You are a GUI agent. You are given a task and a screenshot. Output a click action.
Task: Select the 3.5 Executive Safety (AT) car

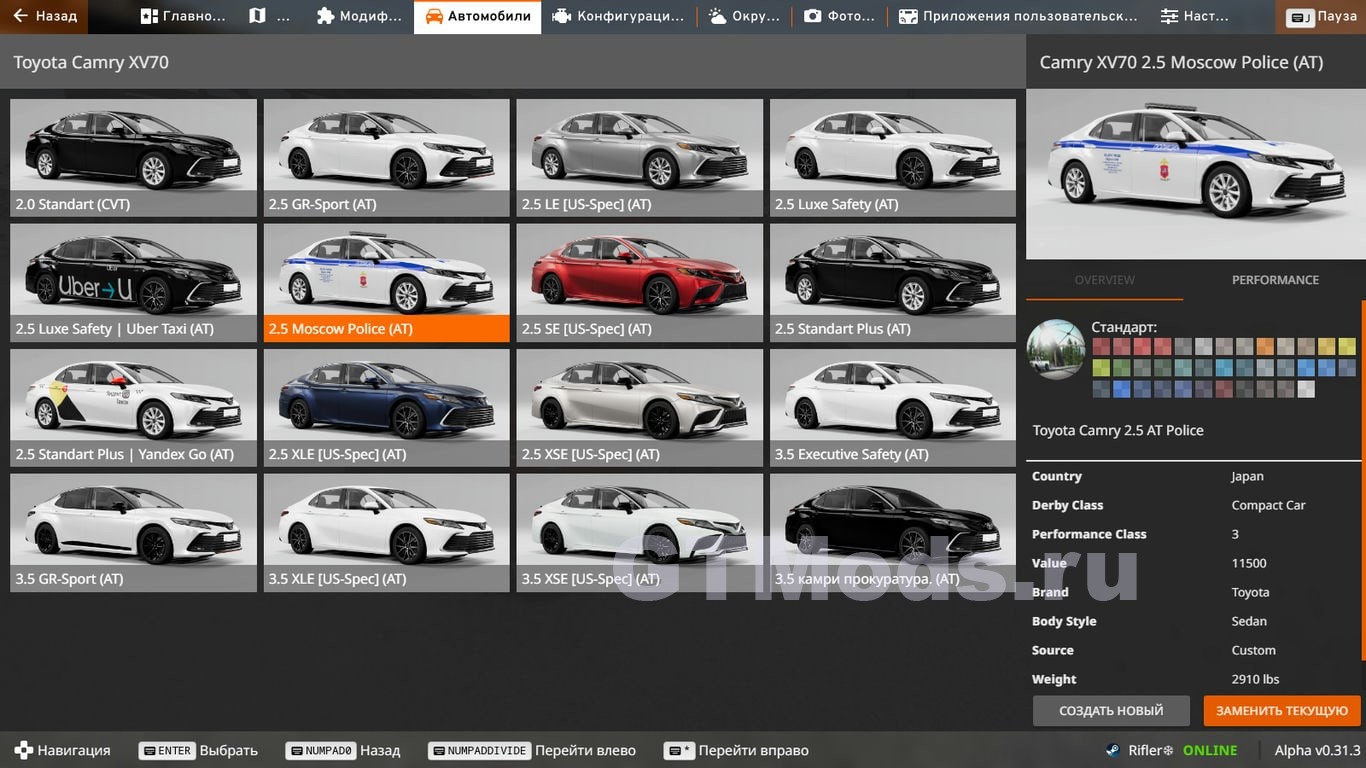[893, 407]
